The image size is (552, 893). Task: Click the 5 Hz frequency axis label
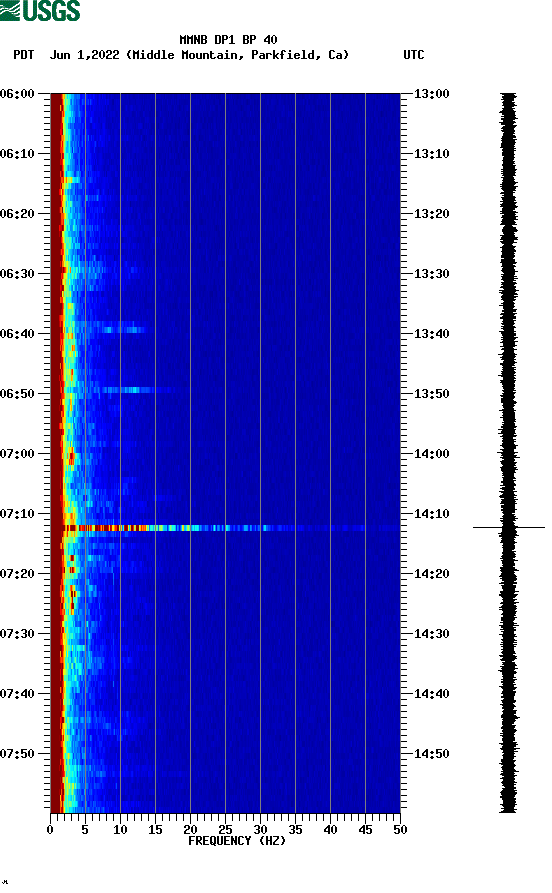click(85, 830)
